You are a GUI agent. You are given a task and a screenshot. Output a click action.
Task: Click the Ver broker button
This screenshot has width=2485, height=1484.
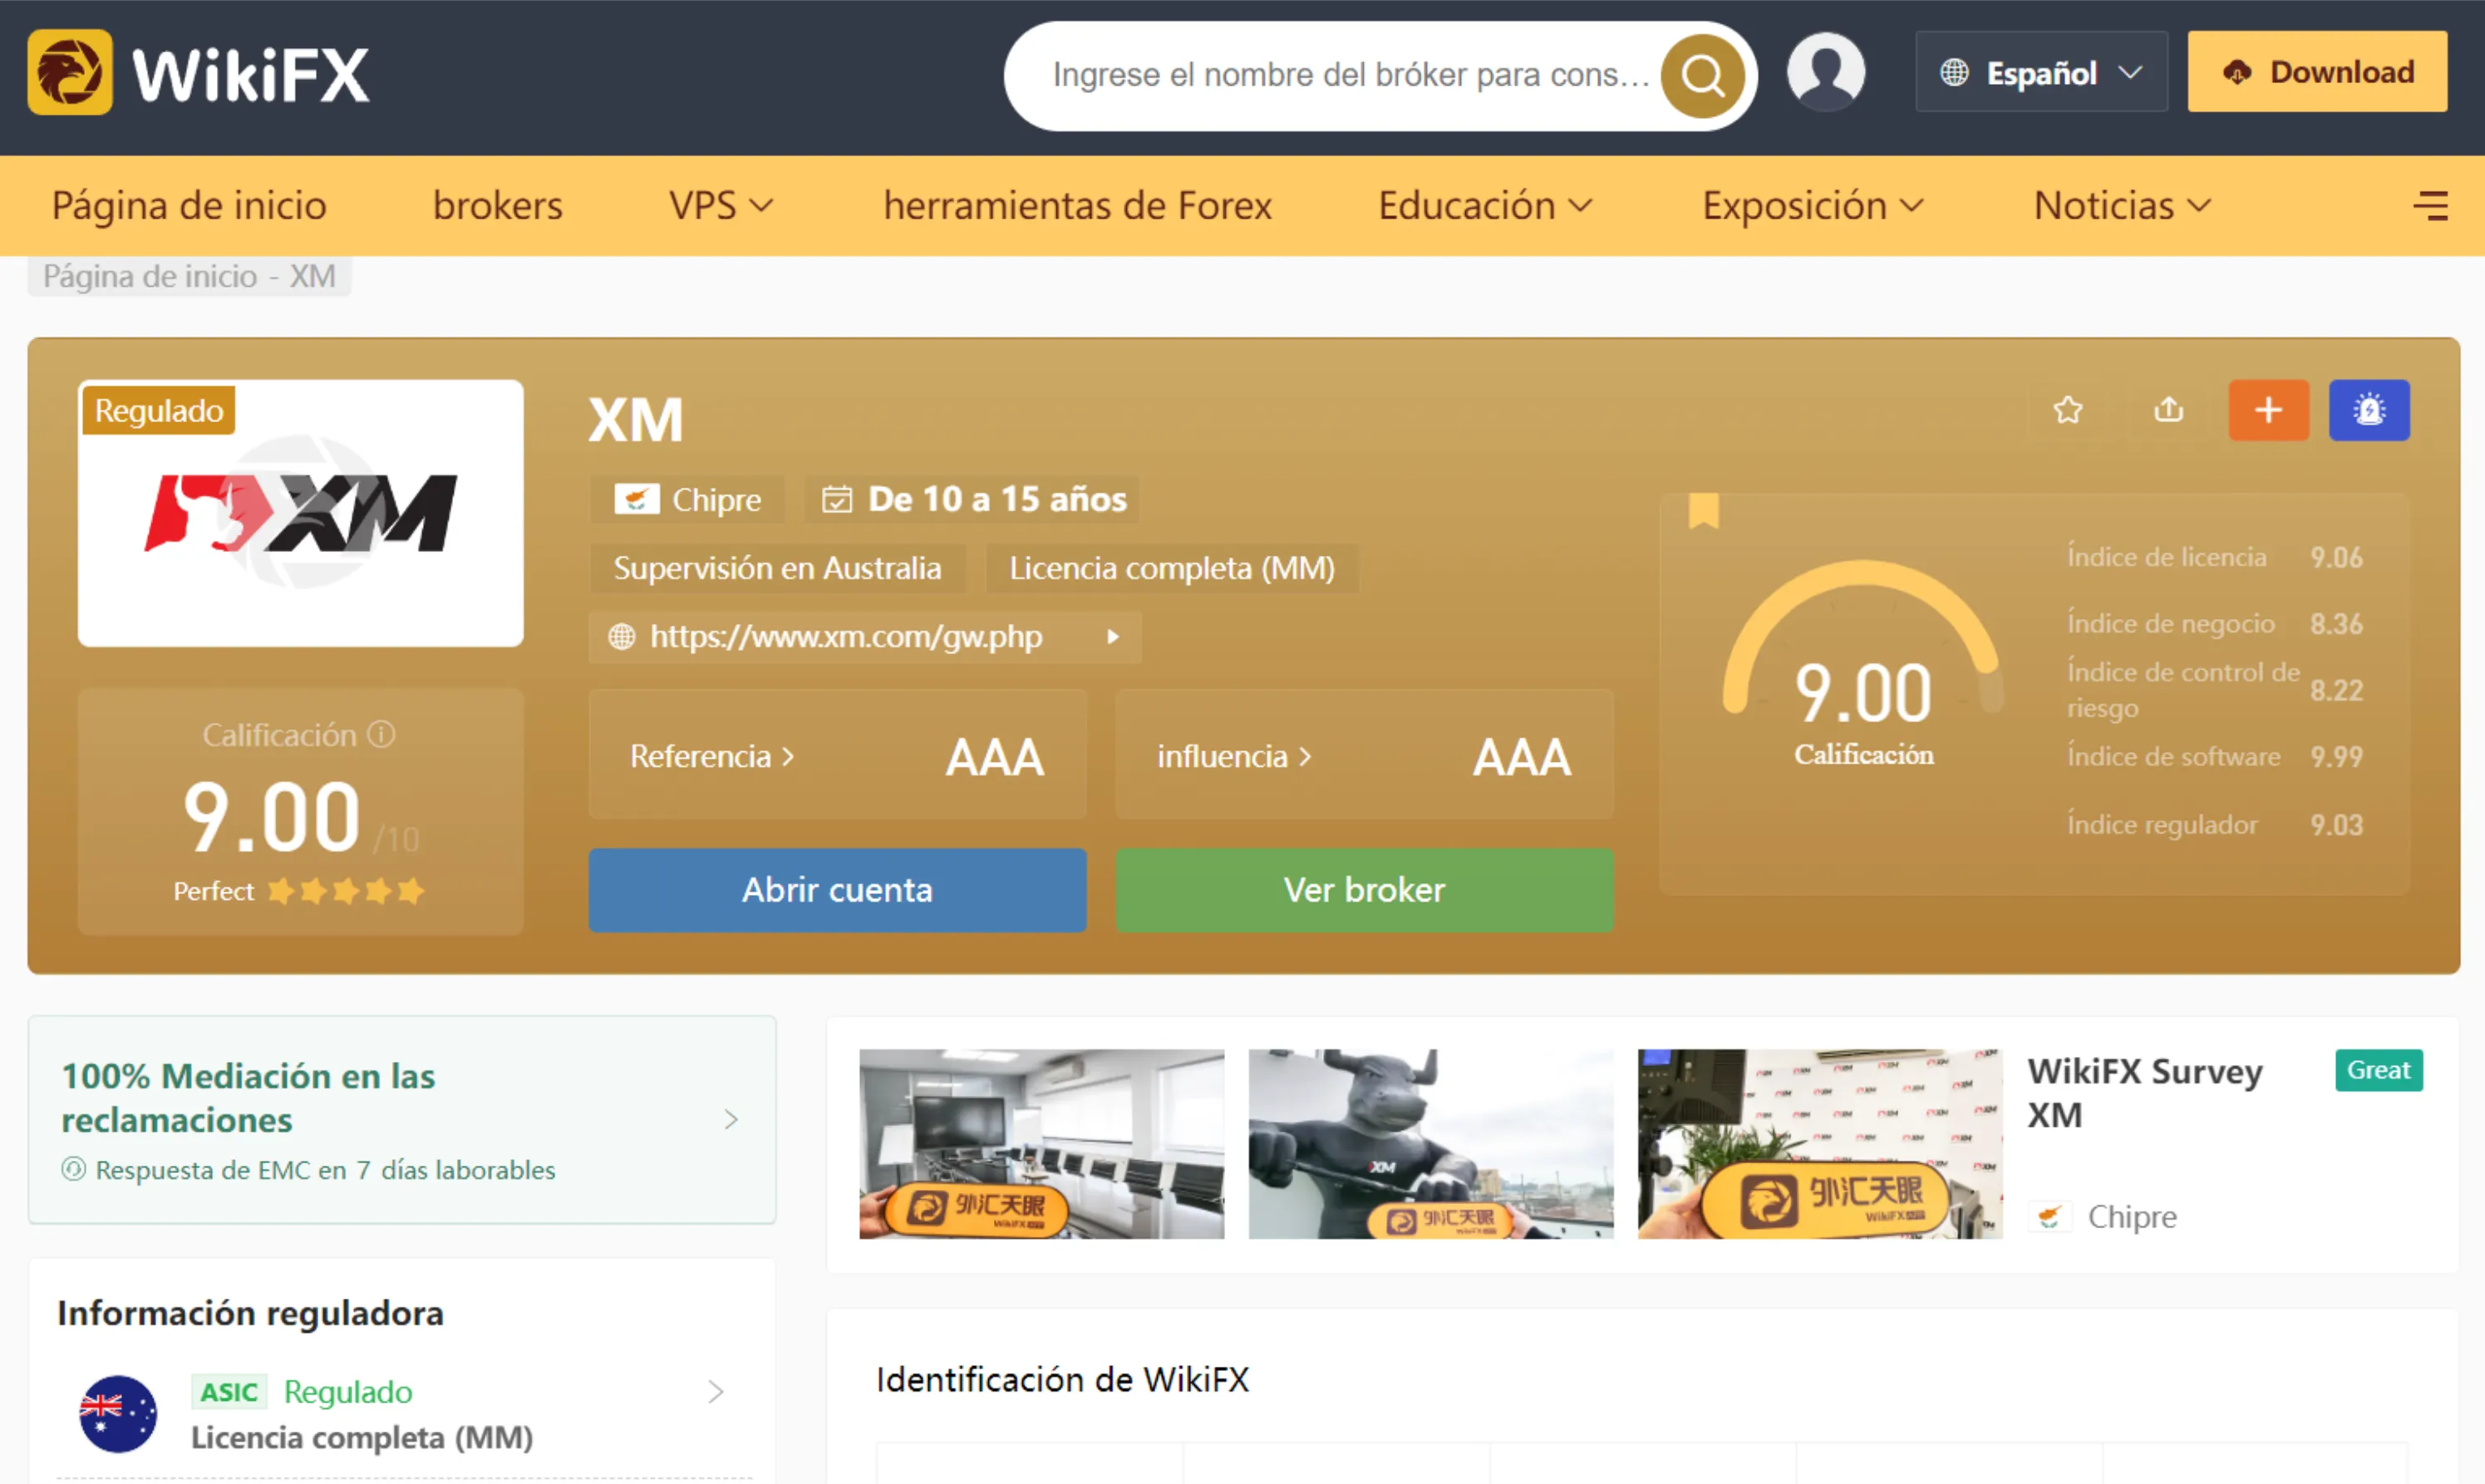pos(1364,890)
